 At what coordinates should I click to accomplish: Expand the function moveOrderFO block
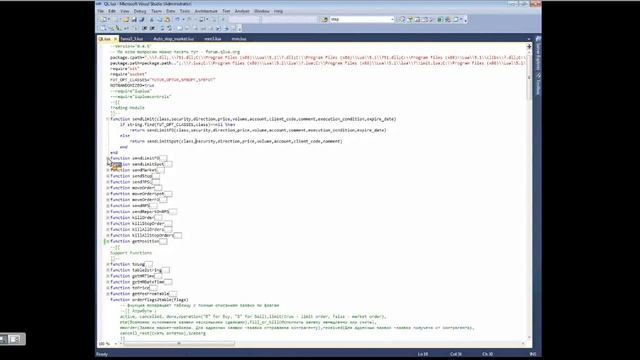pyautogui.click(x=108, y=200)
